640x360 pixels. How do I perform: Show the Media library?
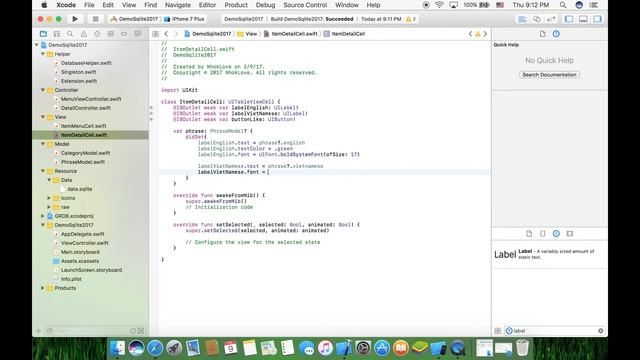[570, 233]
